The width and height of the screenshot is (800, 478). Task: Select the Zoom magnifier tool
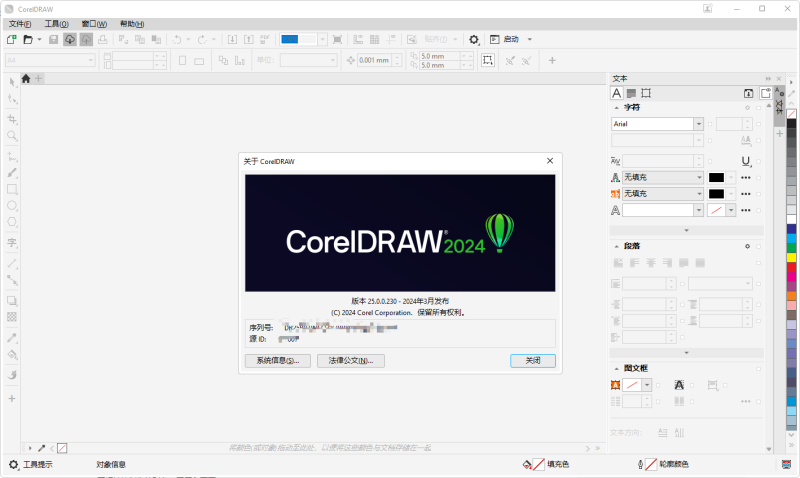coord(12,135)
